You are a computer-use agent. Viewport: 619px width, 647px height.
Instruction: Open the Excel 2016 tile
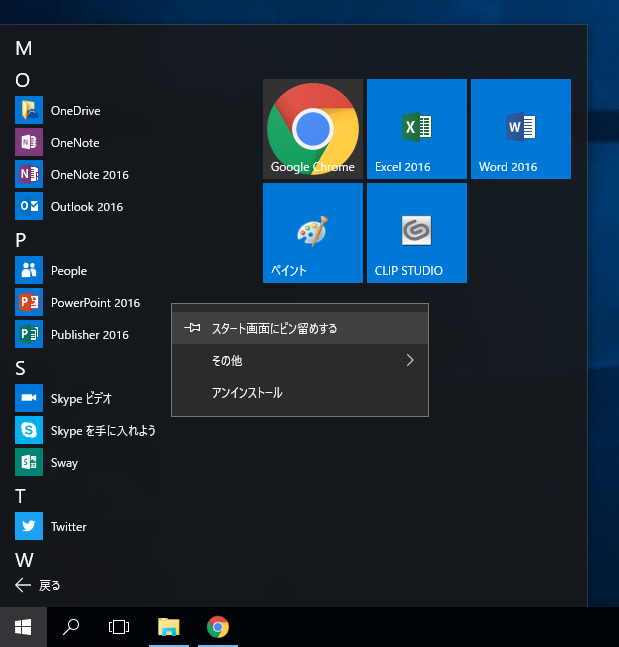coord(416,129)
